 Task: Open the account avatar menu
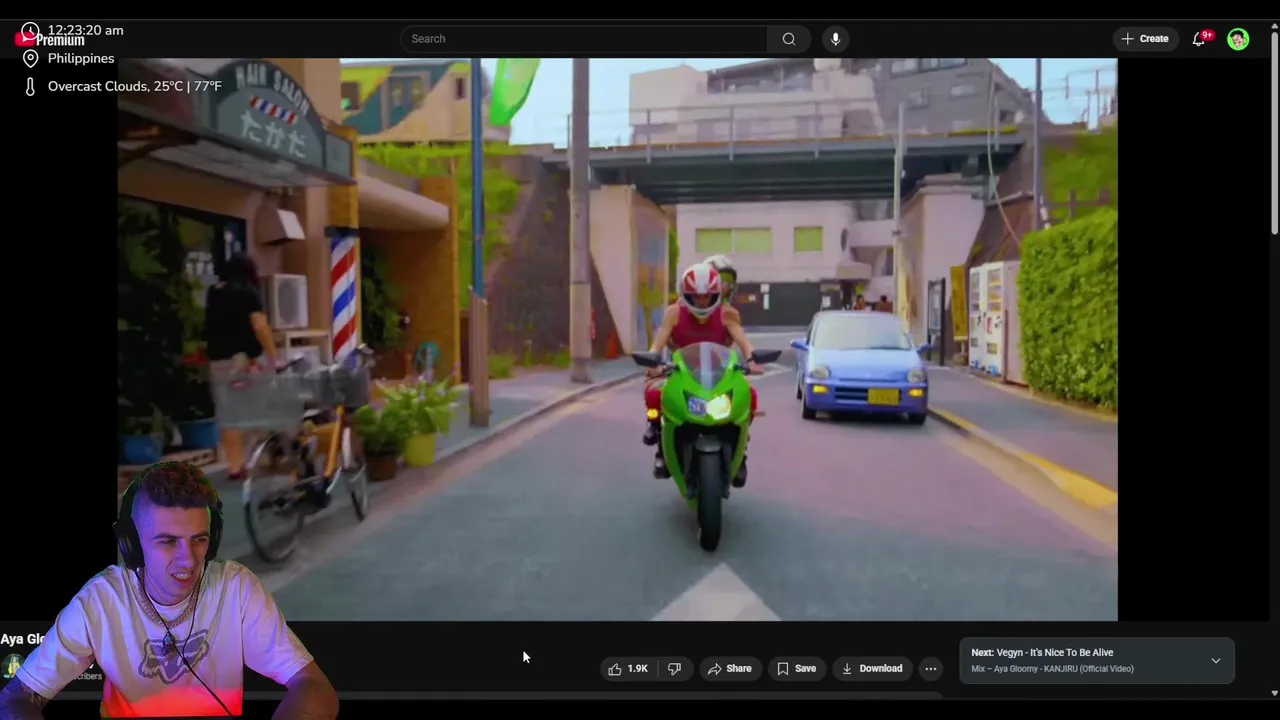(x=1238, y=39)
